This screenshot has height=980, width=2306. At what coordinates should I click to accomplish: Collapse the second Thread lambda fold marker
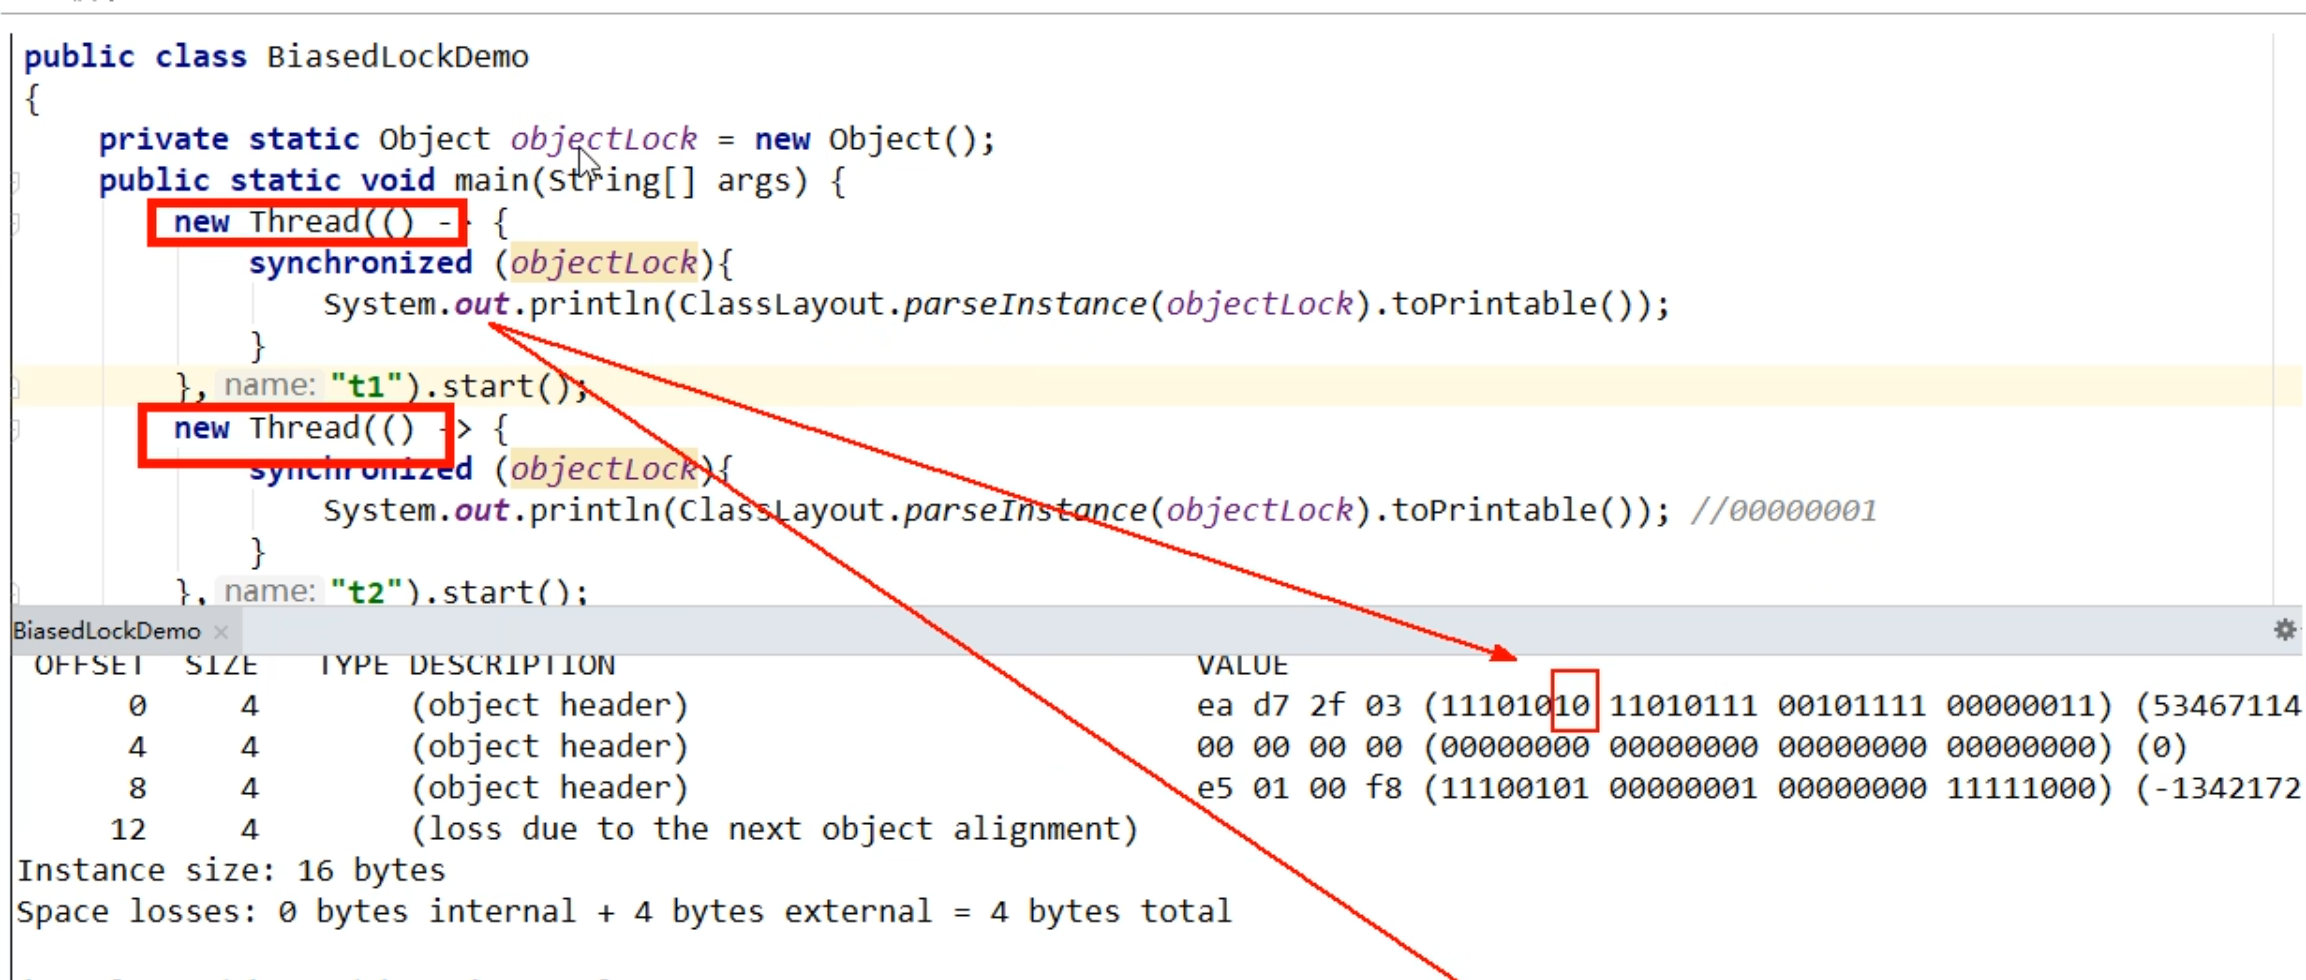click(x=15, y=430)
